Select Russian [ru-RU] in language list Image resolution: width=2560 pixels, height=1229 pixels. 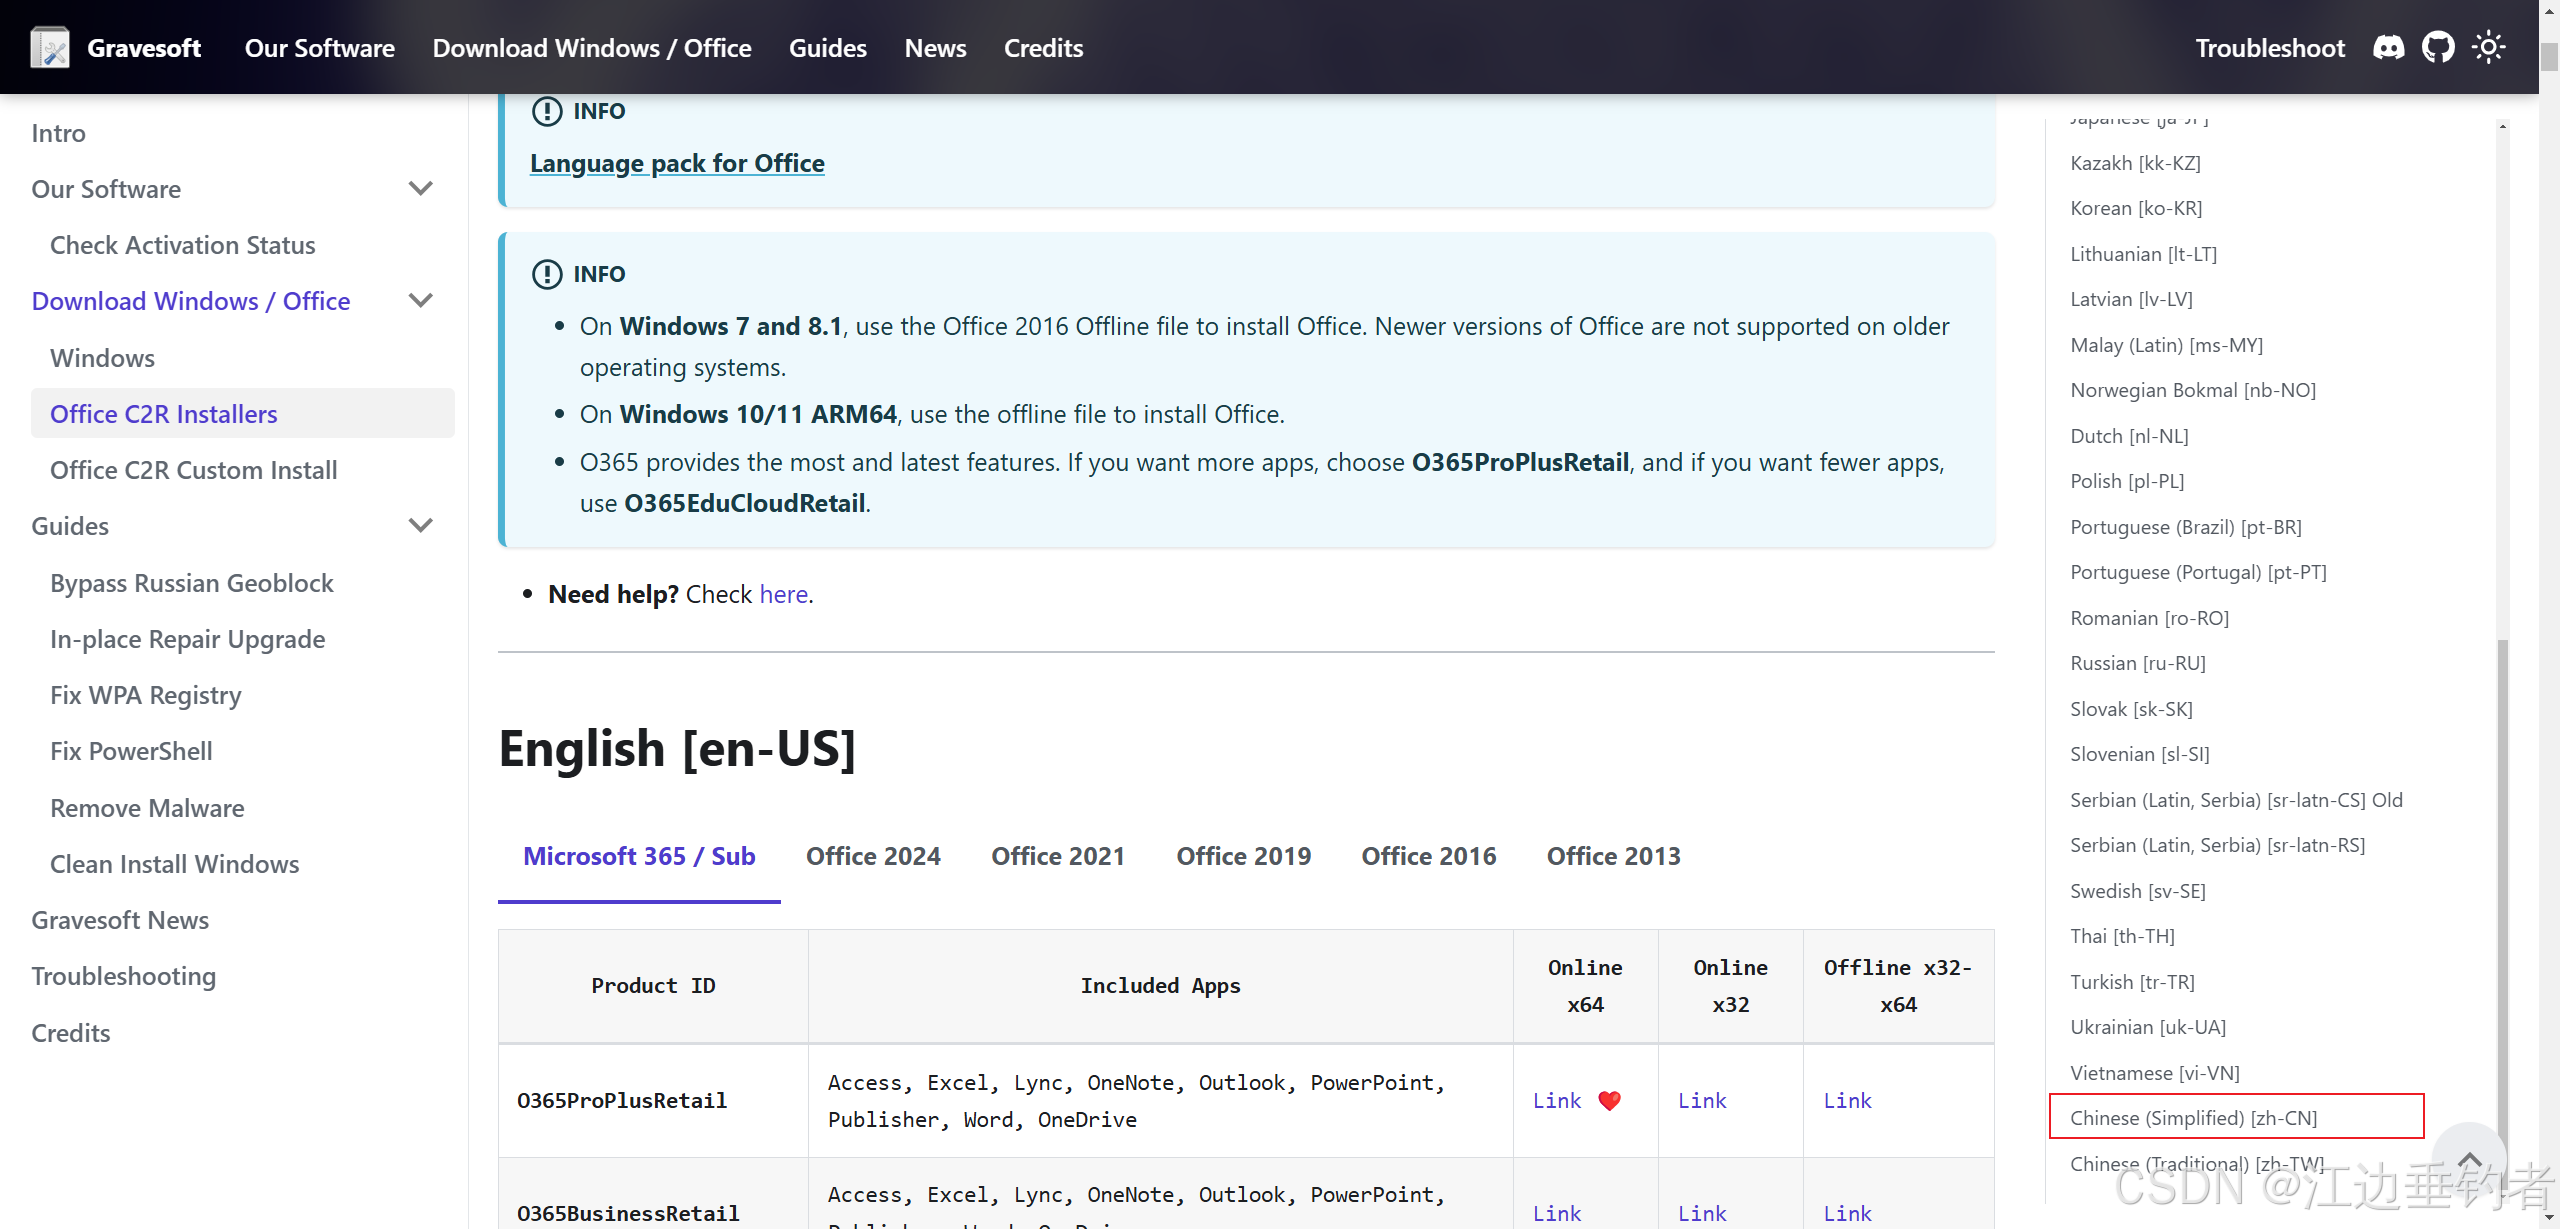click(2137, 663)
